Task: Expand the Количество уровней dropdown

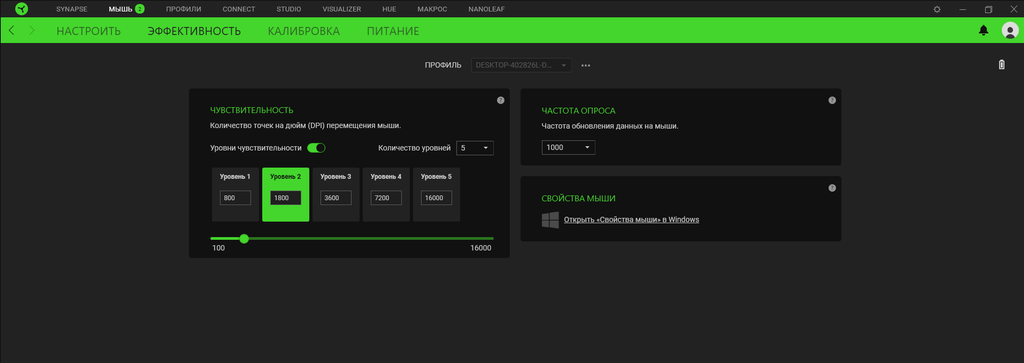Action: pyautogui.click(x=475, y=148)
